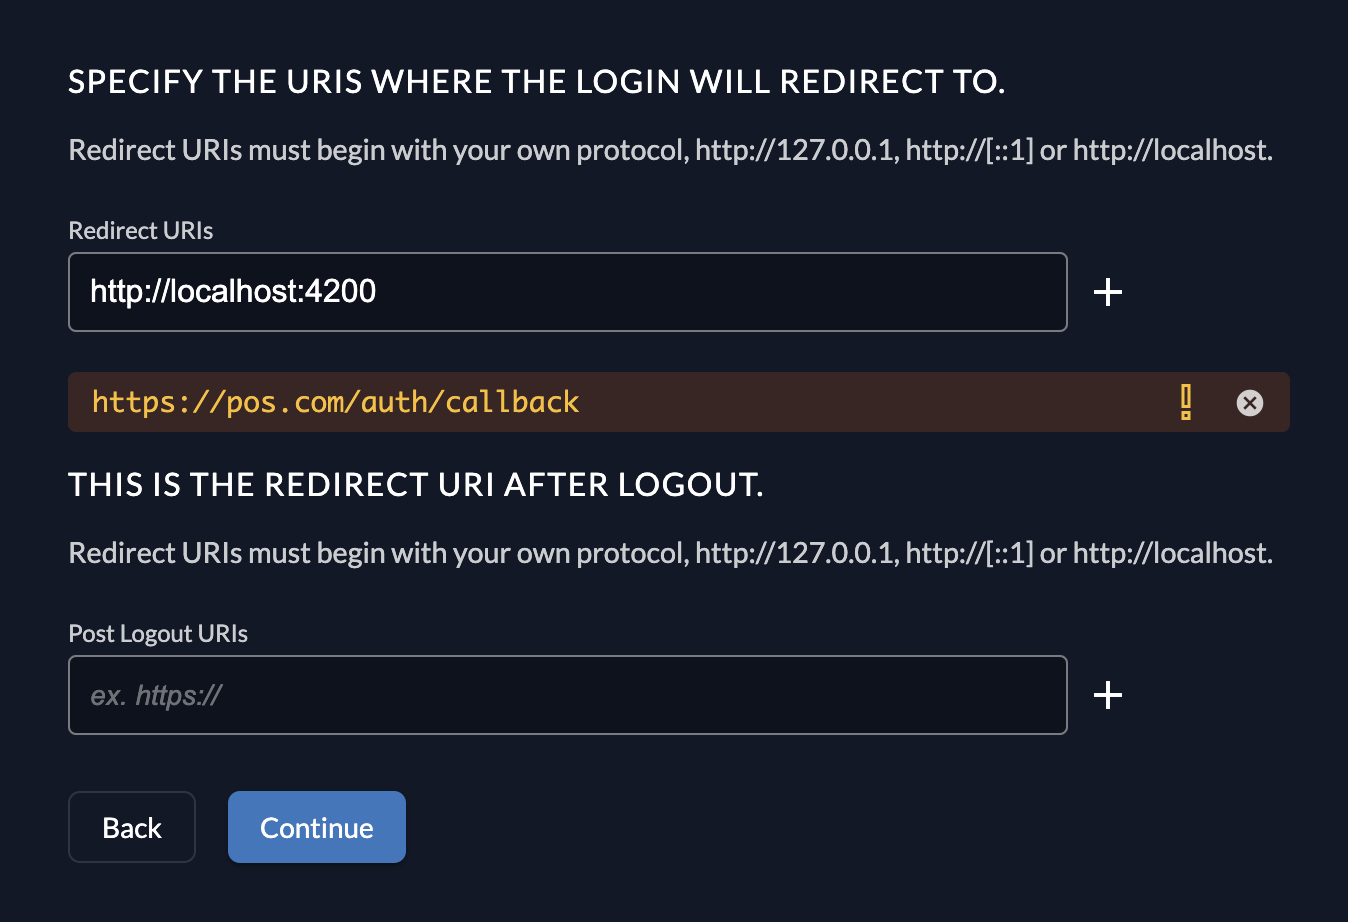
Task: Click the login redirect URIs heading
Action: (x=536, y=82)
